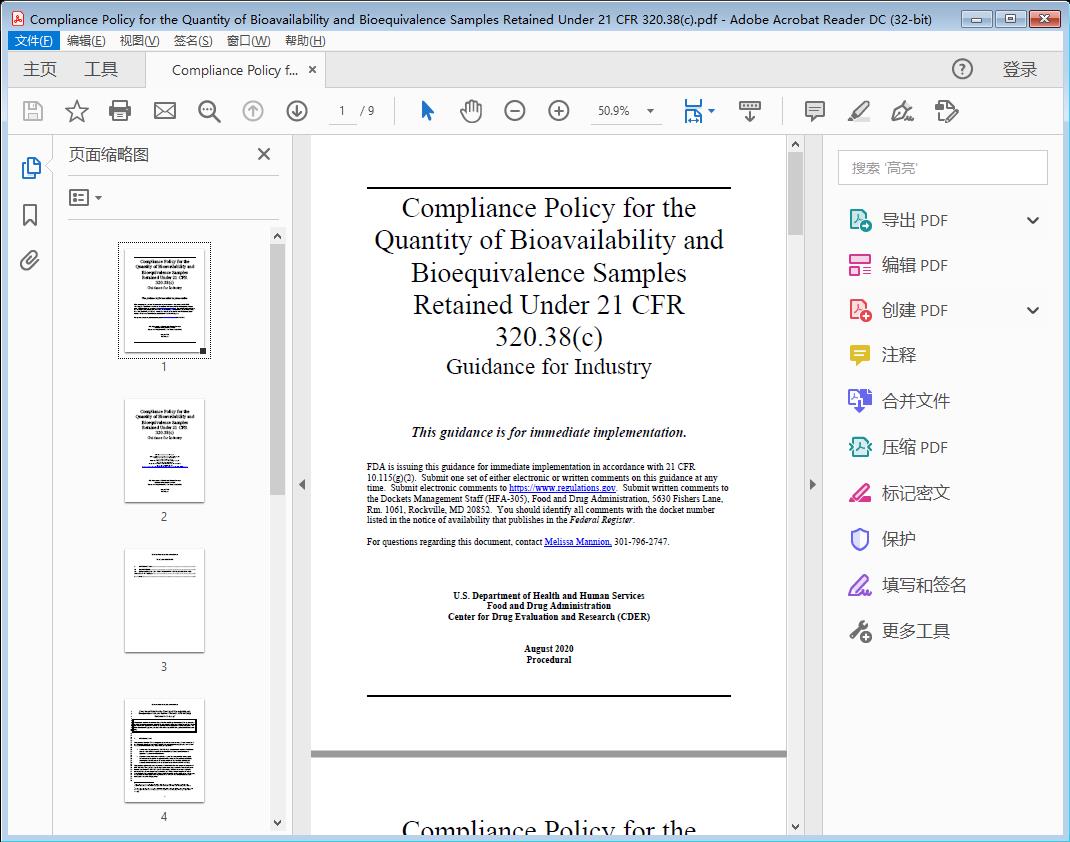Expand the 创建 PDF chevron
1070x842 pixels.
1033,310
